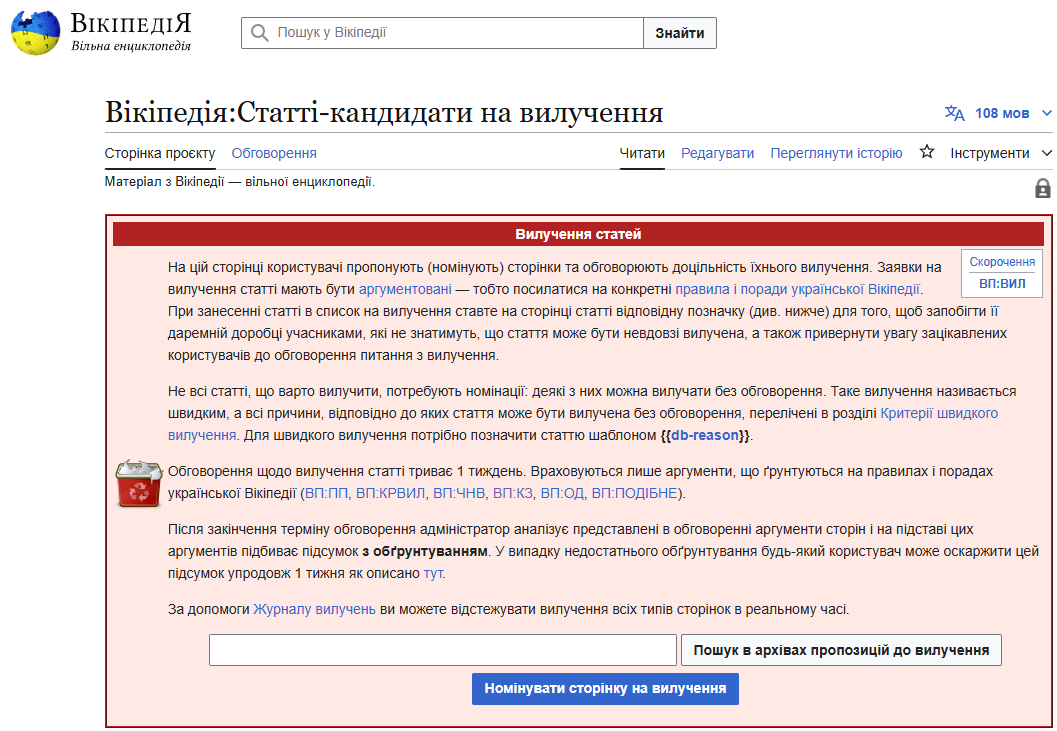Open the db-reason template link

click(704, 436)
